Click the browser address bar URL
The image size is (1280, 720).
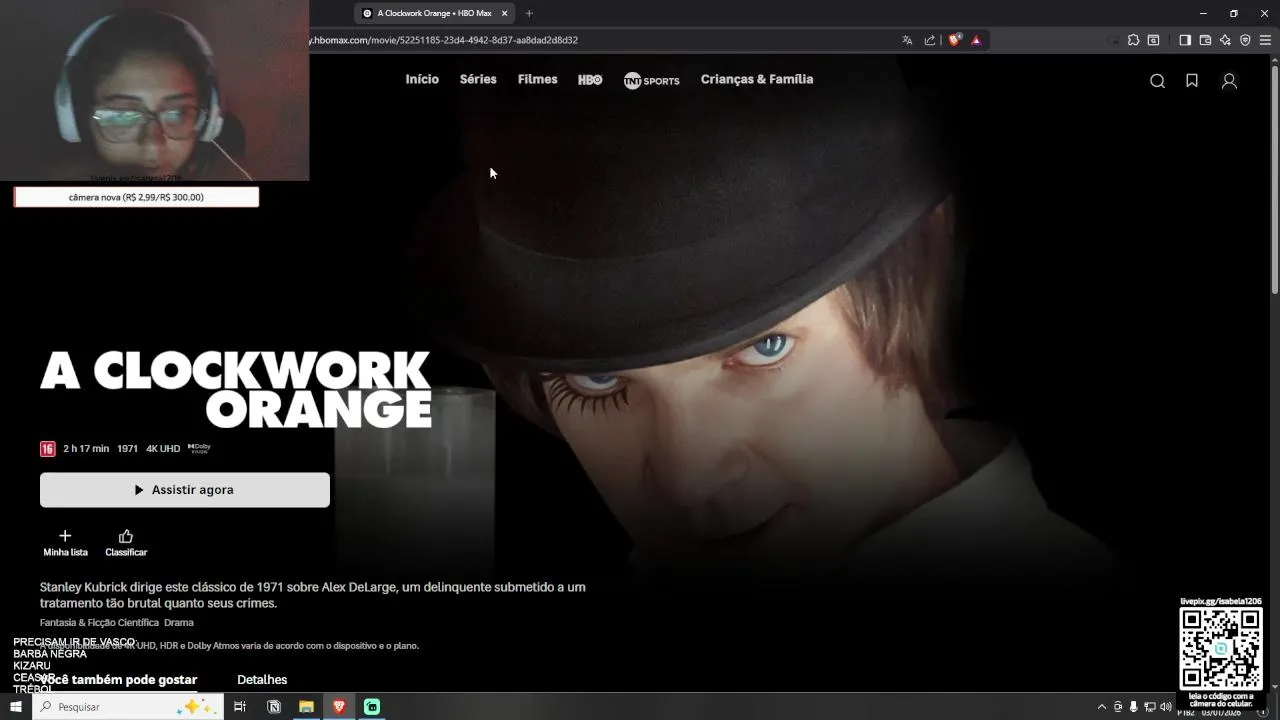pos(445,40)
